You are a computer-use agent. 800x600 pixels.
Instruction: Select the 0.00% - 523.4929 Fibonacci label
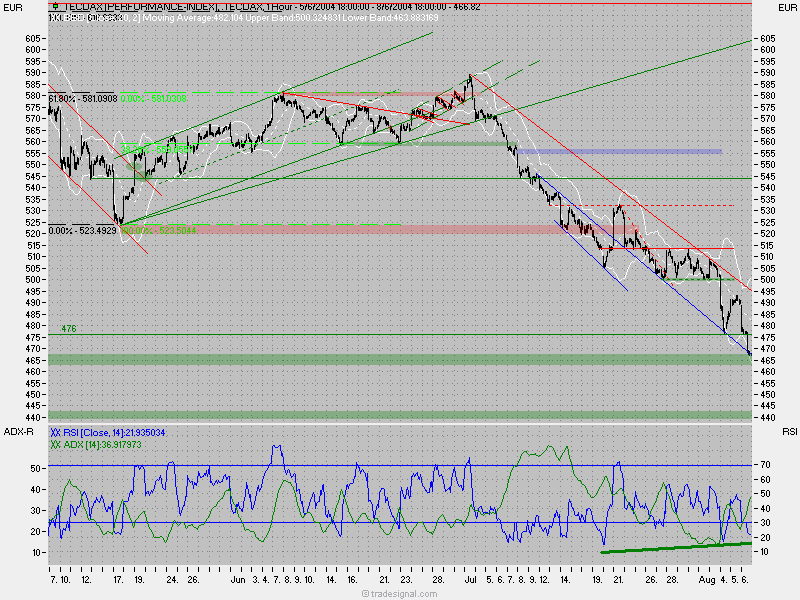click(81, 228)
